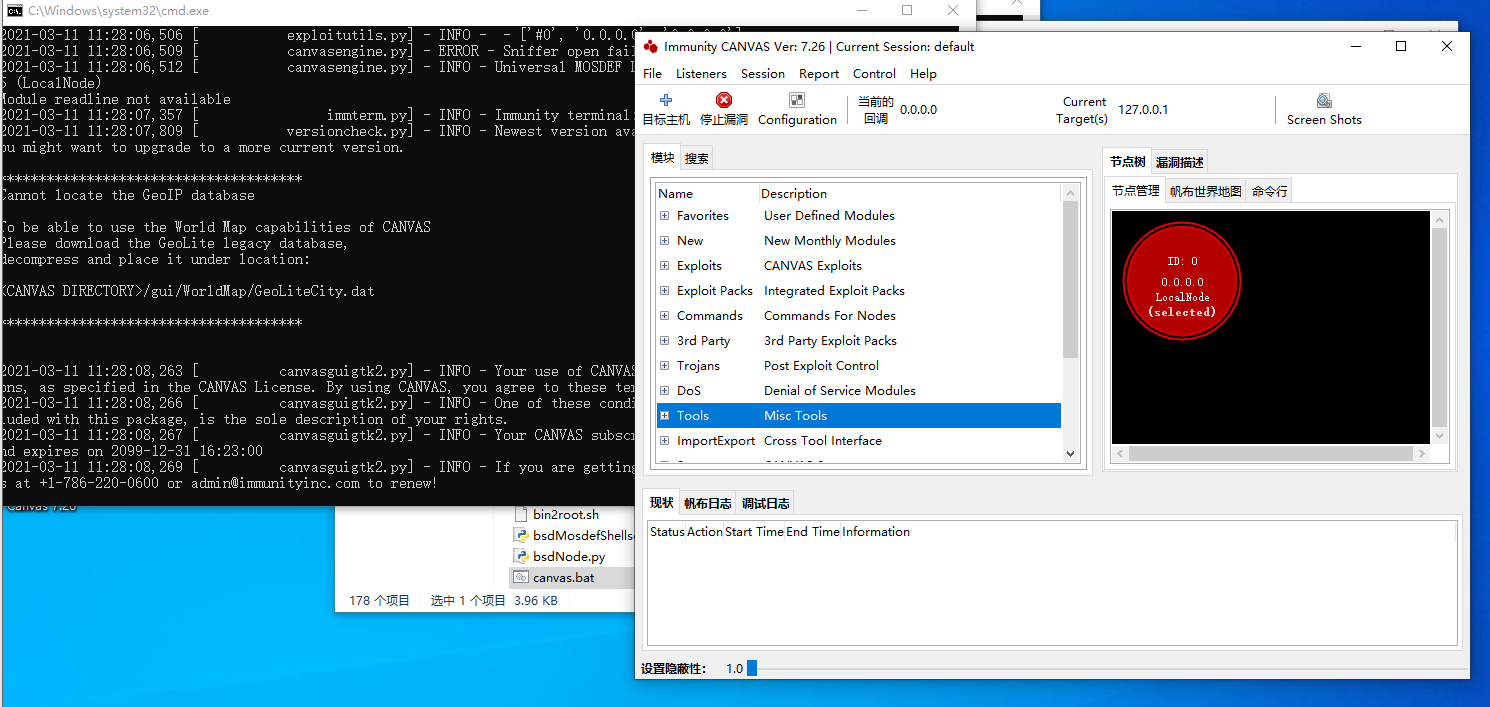Image resolution: width=1490 pixels, height=707 pixels.
Task: Click the 'User Defined Modules' description
Action: 829,215
